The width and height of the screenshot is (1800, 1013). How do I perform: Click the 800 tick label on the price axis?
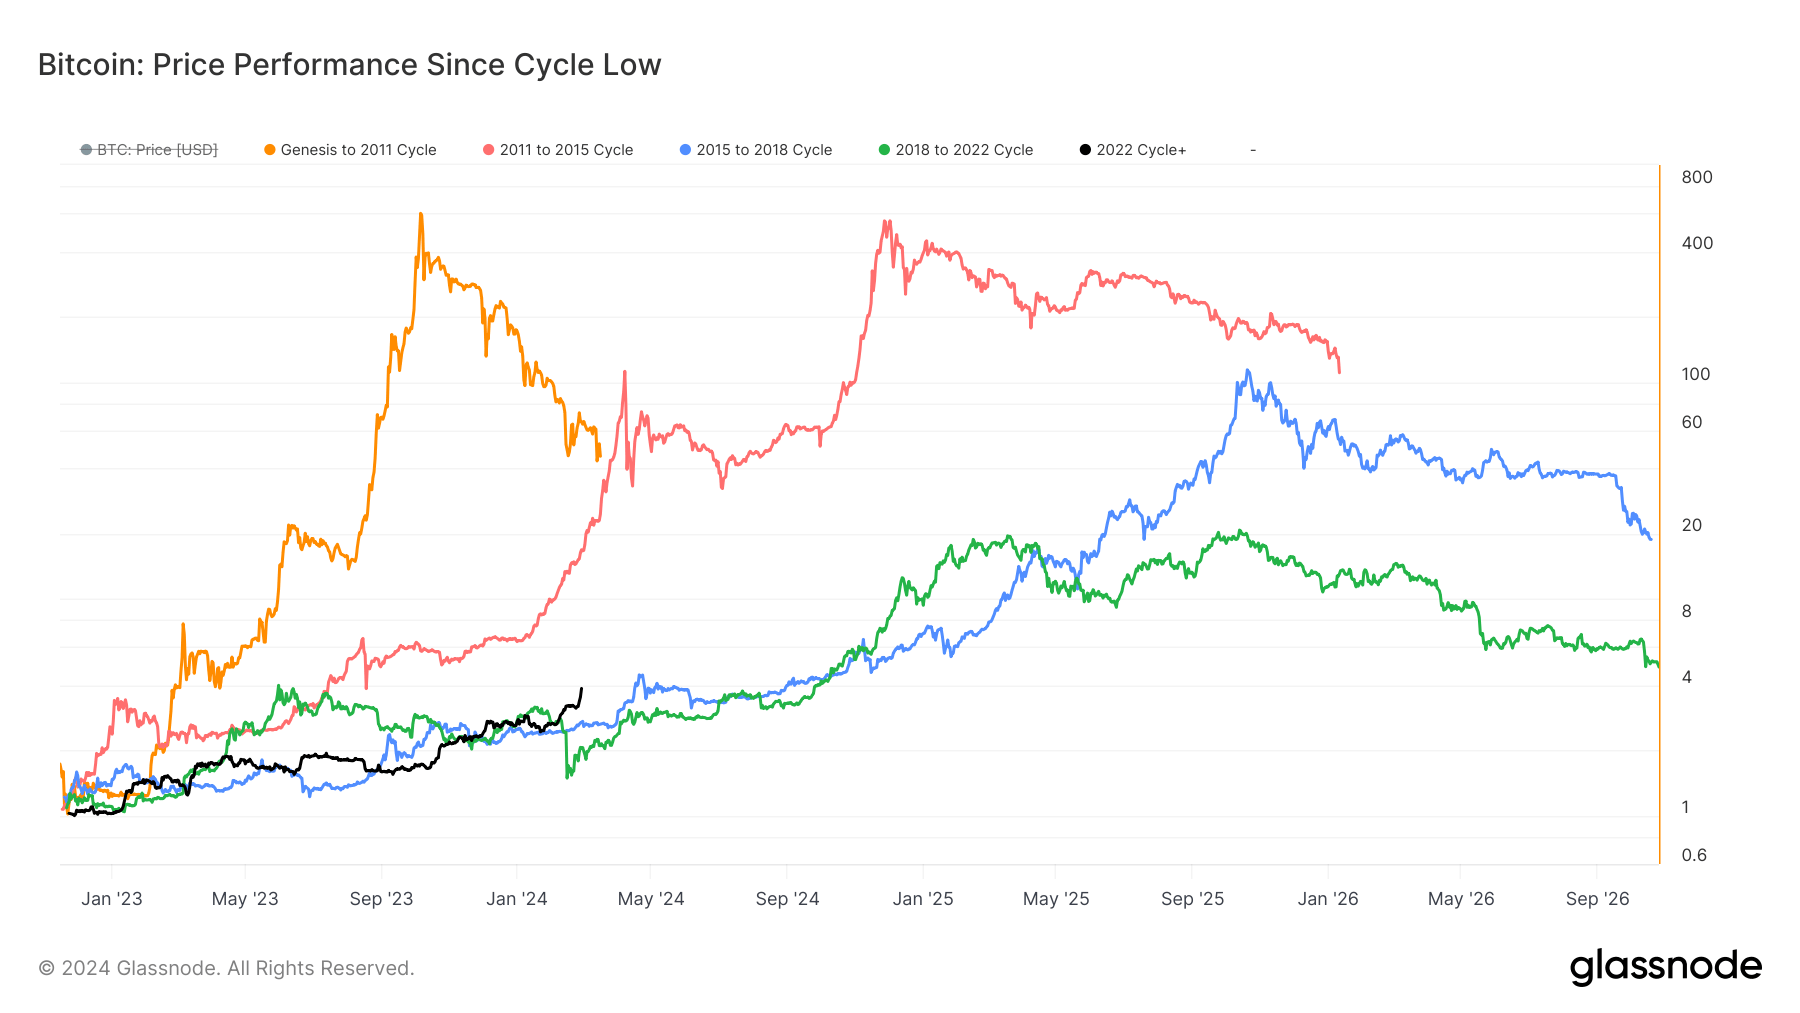pyautogui.click(x=1697, y=177)
